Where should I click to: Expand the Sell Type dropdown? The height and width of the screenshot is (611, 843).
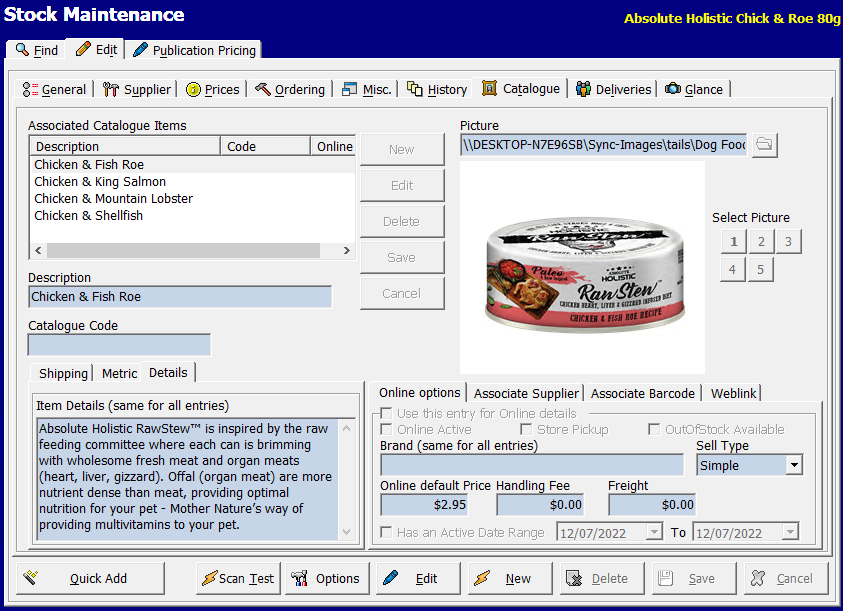(x=793, y=465)
